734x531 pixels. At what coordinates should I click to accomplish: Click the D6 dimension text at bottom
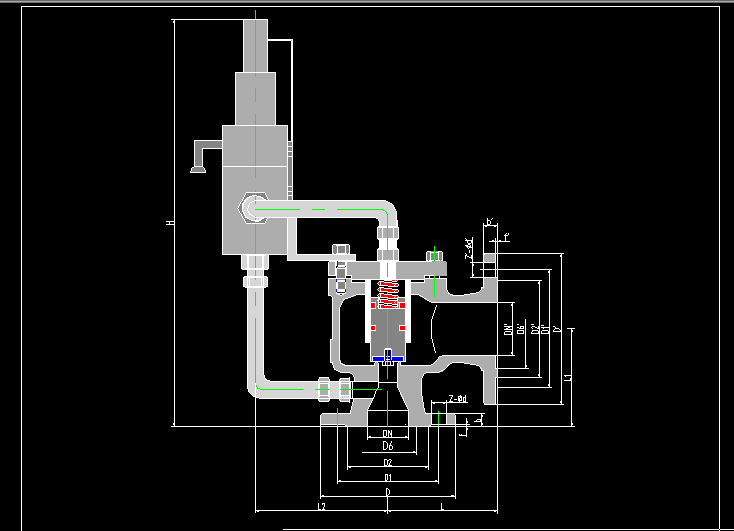click(x=388, y=447)
